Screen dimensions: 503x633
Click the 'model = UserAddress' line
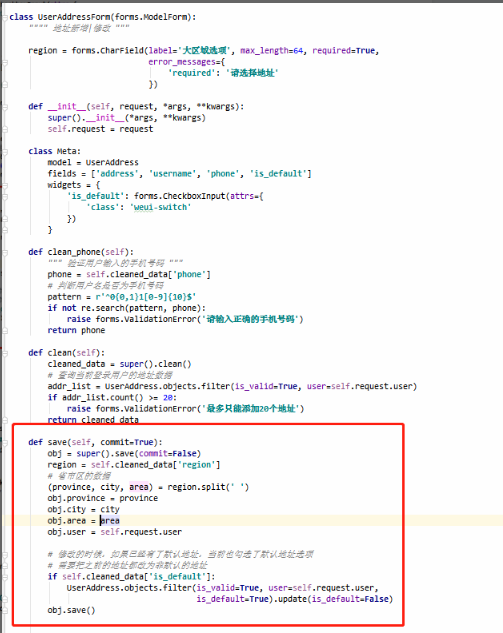pyautogui.click(x=93, y=163)
